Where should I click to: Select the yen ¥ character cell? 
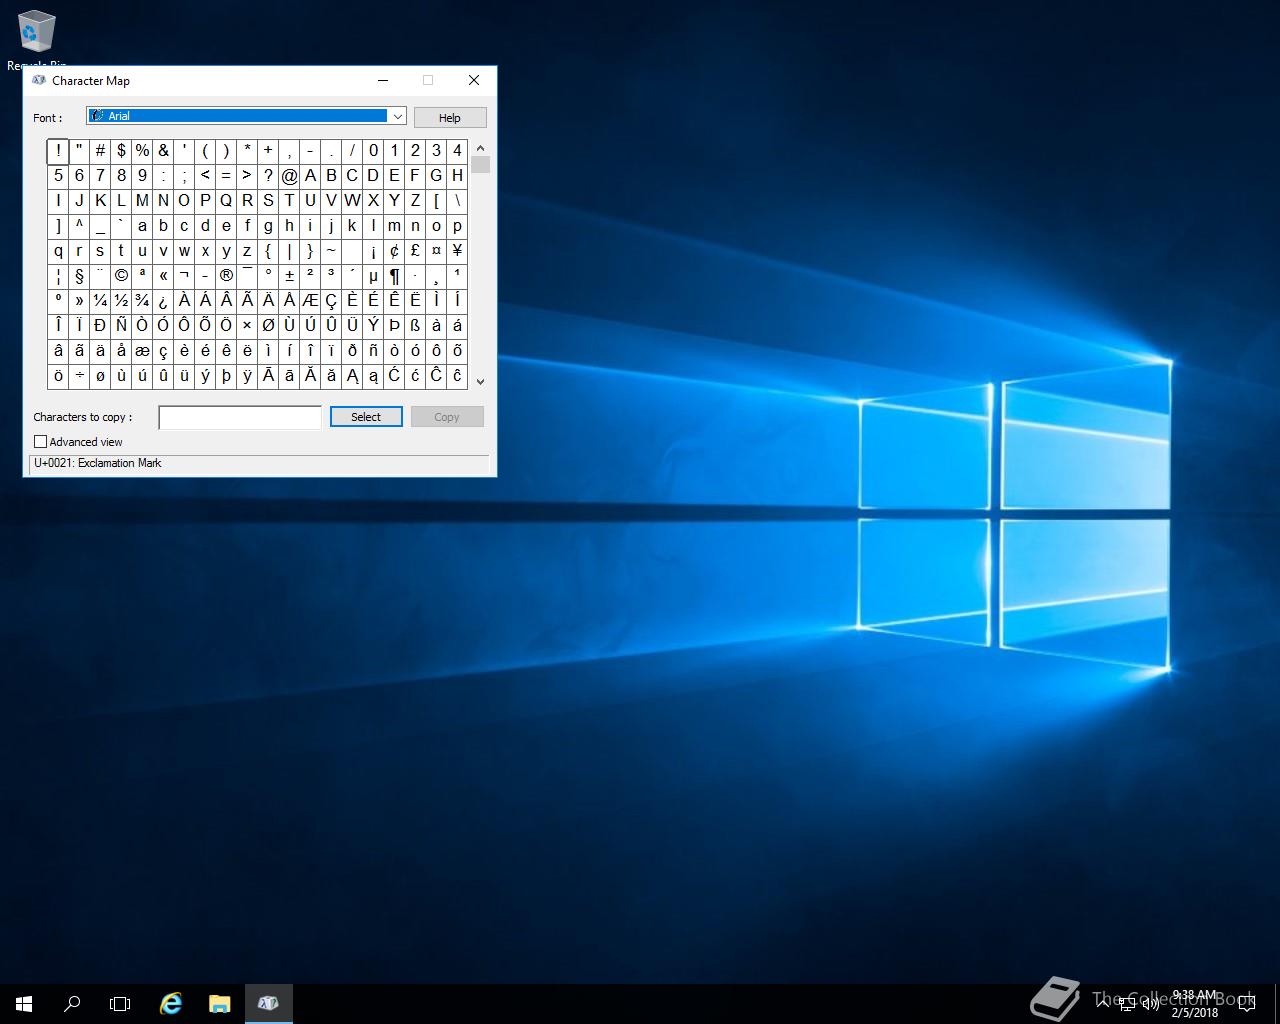coord(457,251)
